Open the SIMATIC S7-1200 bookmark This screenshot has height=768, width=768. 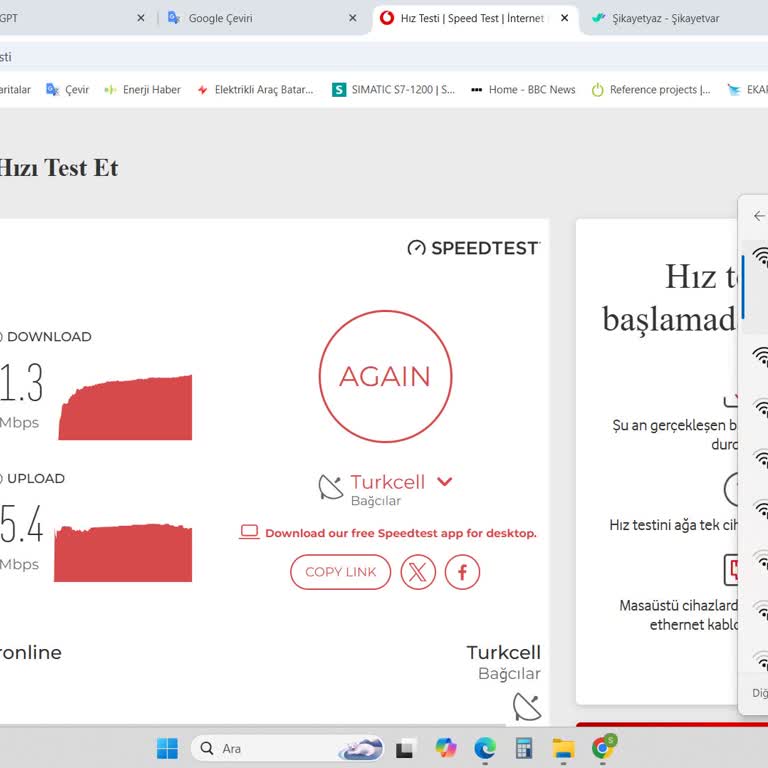393,90
